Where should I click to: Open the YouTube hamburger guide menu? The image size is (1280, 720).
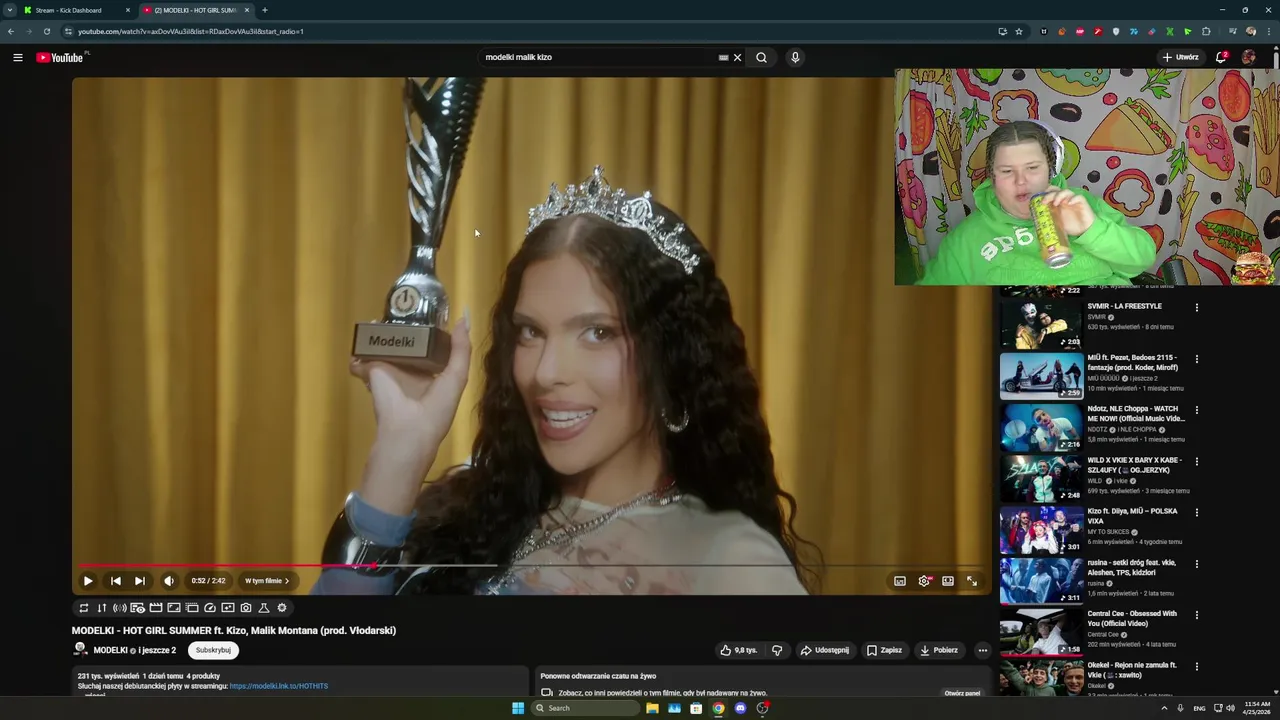pos(18,57)
